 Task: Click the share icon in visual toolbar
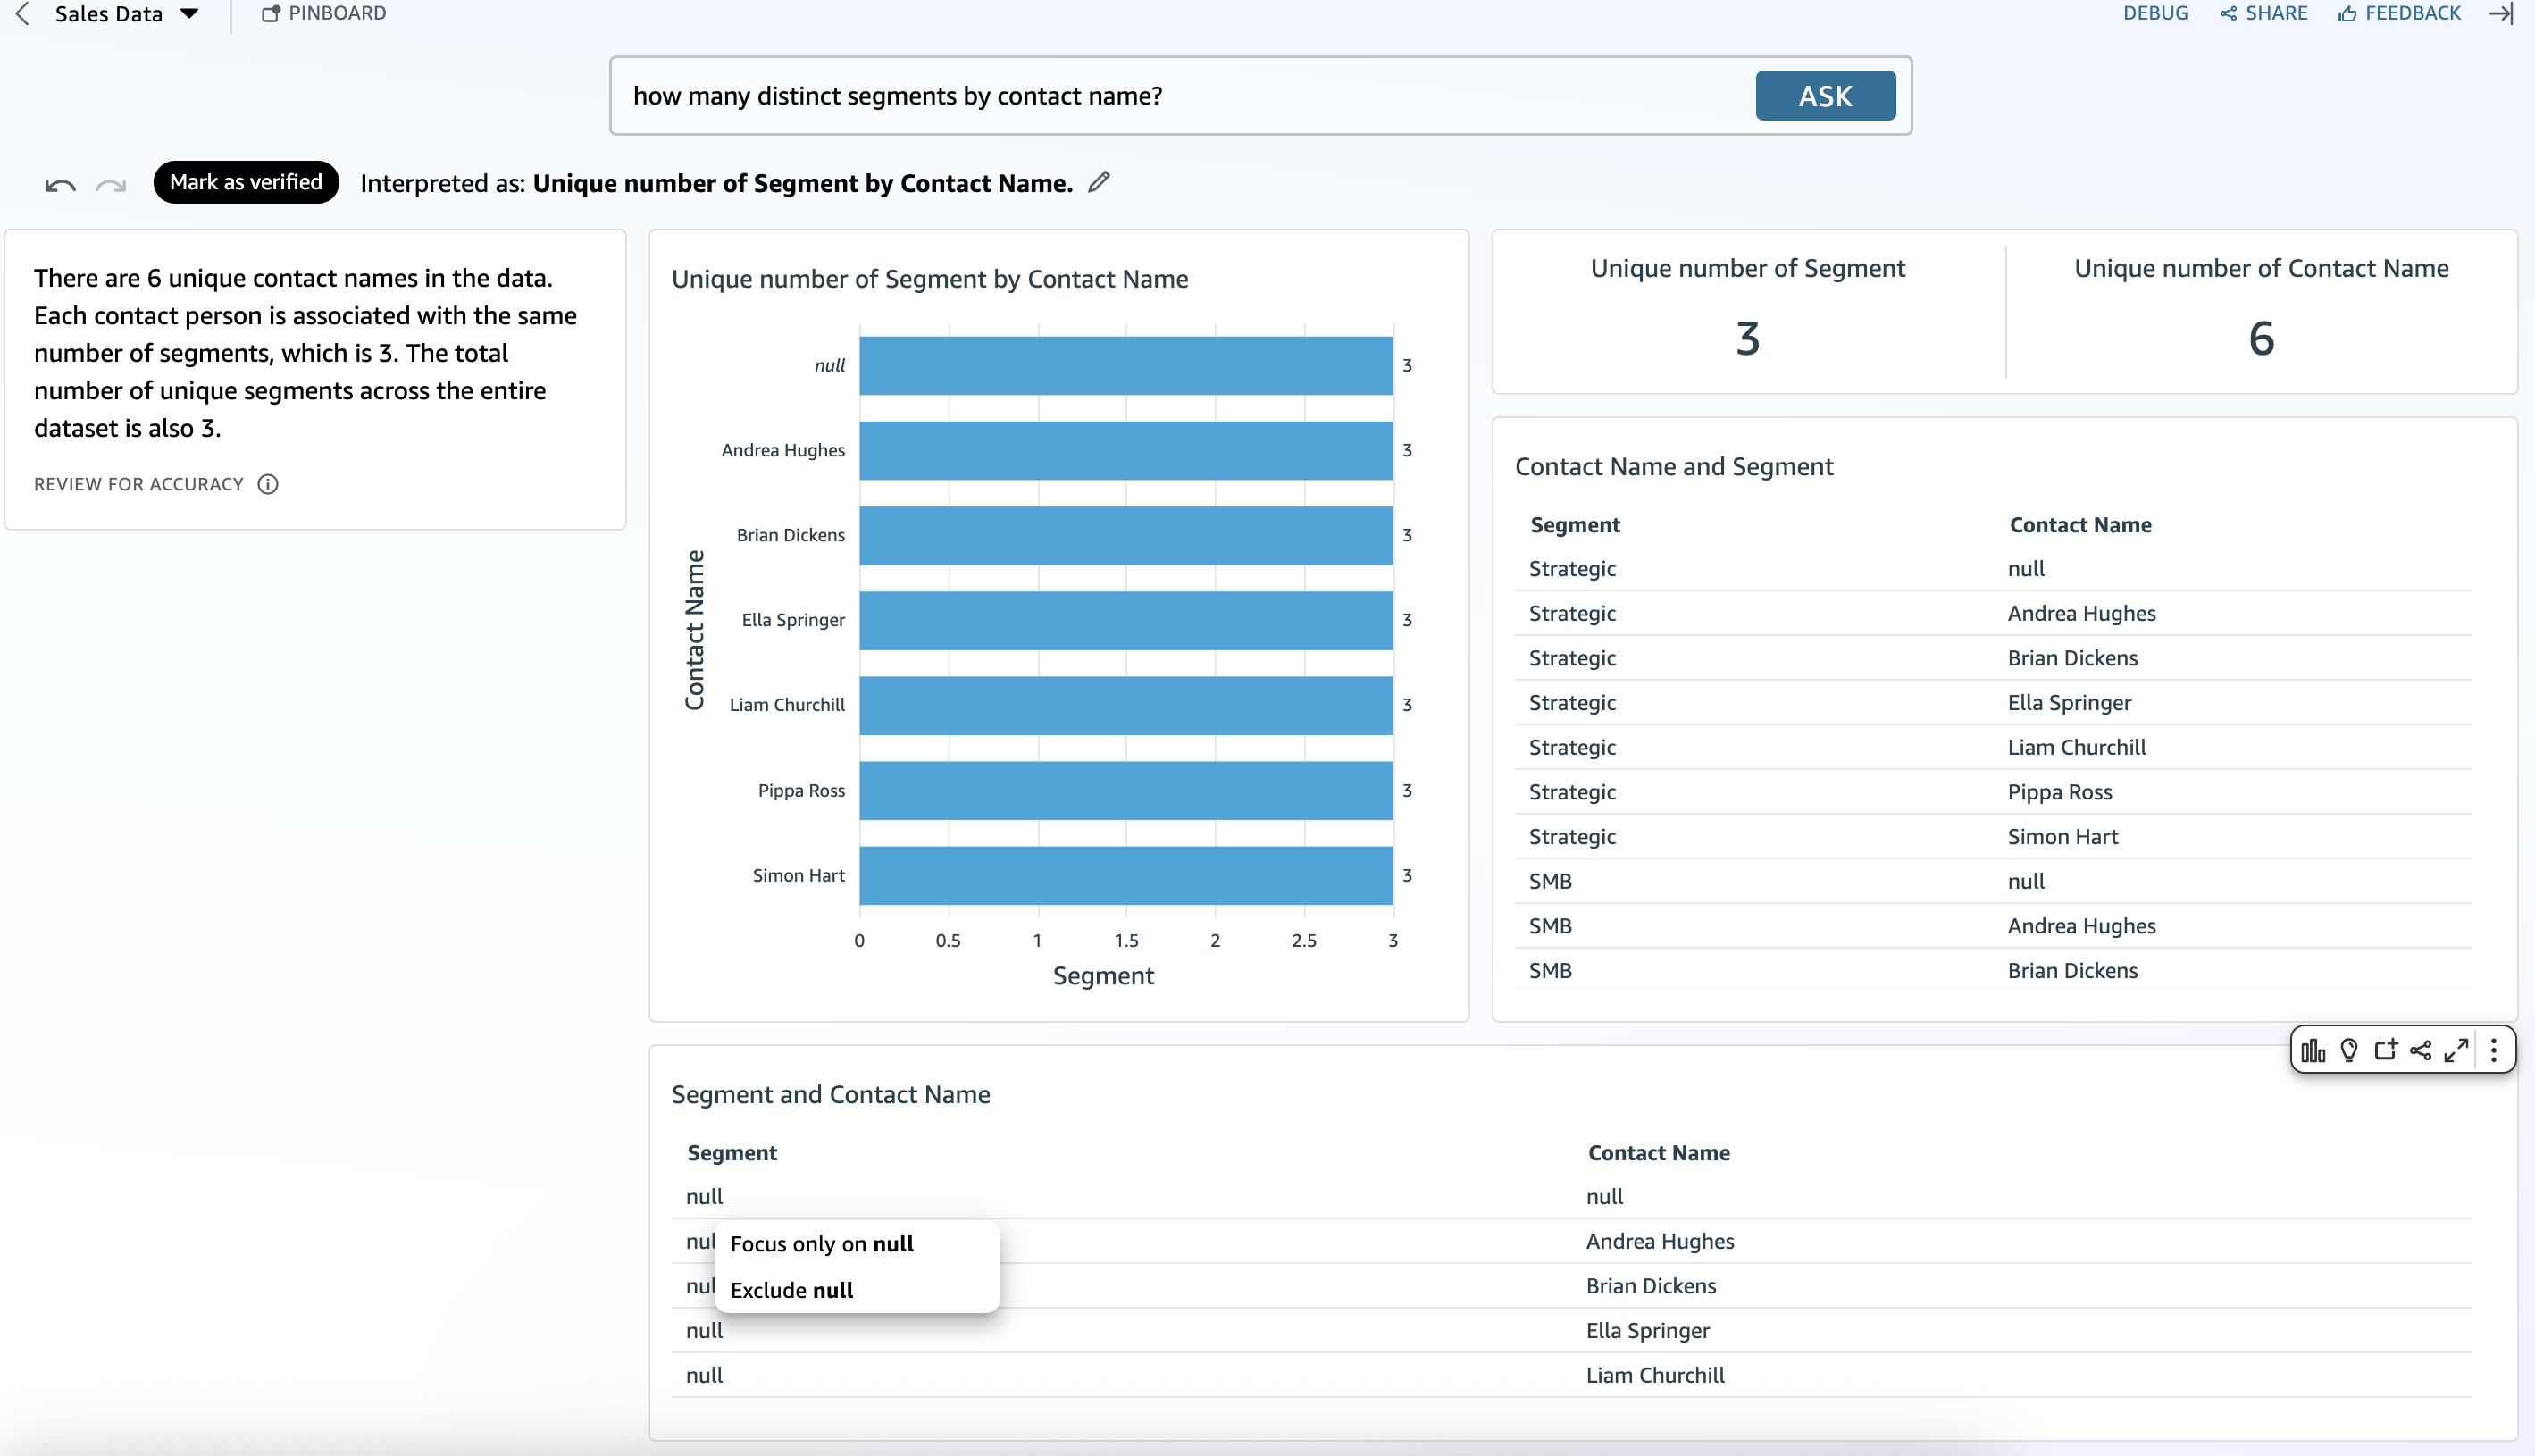click(x=2421, y=1050)
